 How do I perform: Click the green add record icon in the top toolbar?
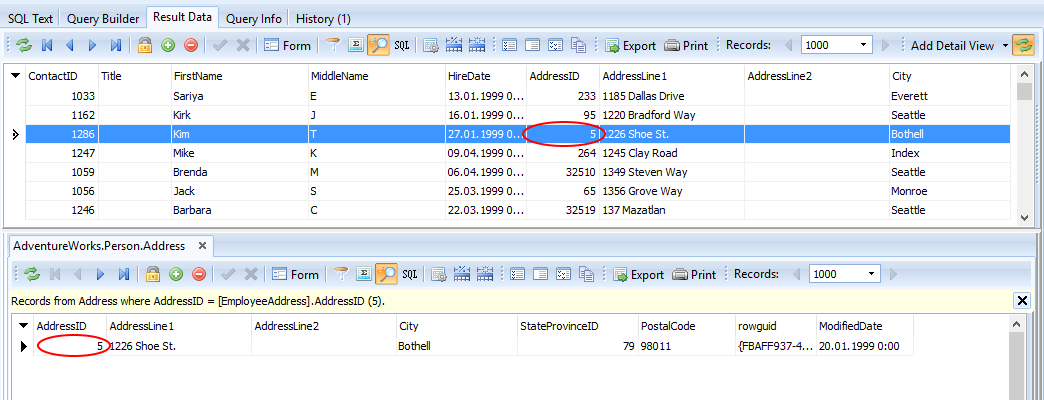(x=167, y=45)
